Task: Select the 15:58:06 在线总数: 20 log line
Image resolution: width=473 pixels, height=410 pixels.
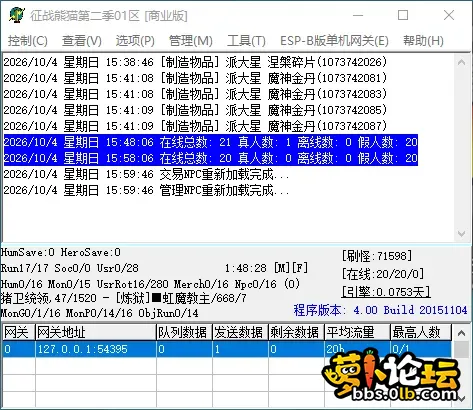Action: pyautogui.click(x=211, y=158)
